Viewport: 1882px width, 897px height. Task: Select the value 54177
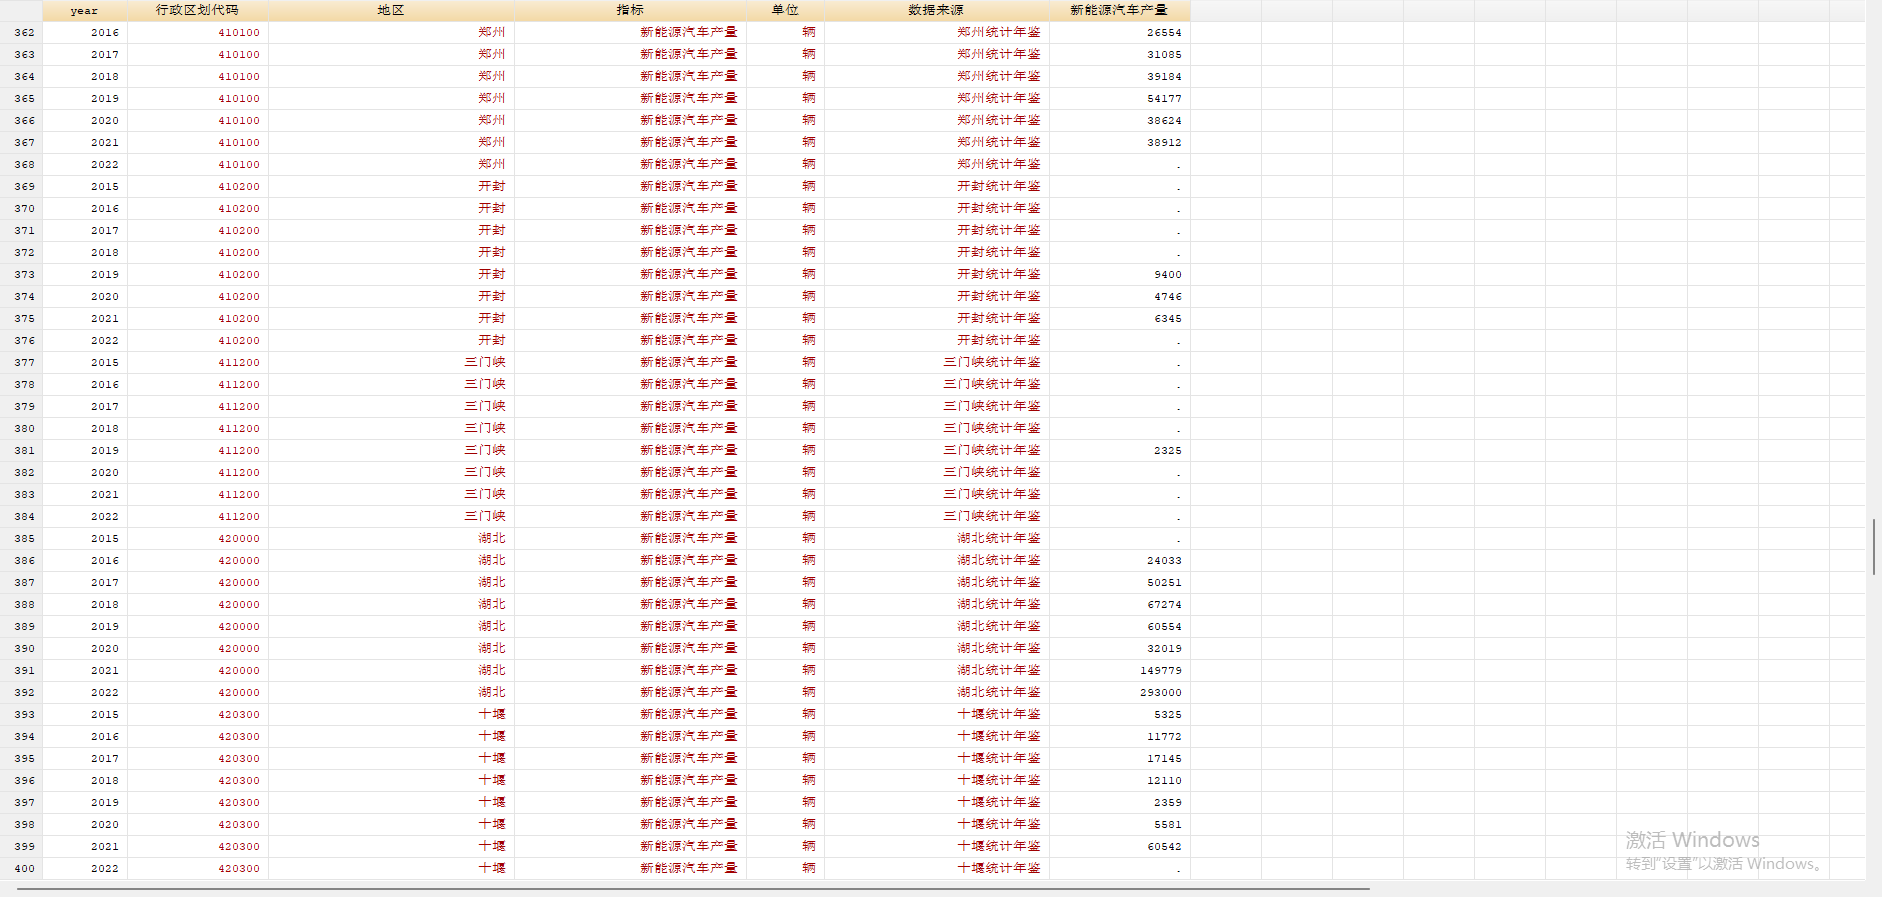tap(1164, 99)
